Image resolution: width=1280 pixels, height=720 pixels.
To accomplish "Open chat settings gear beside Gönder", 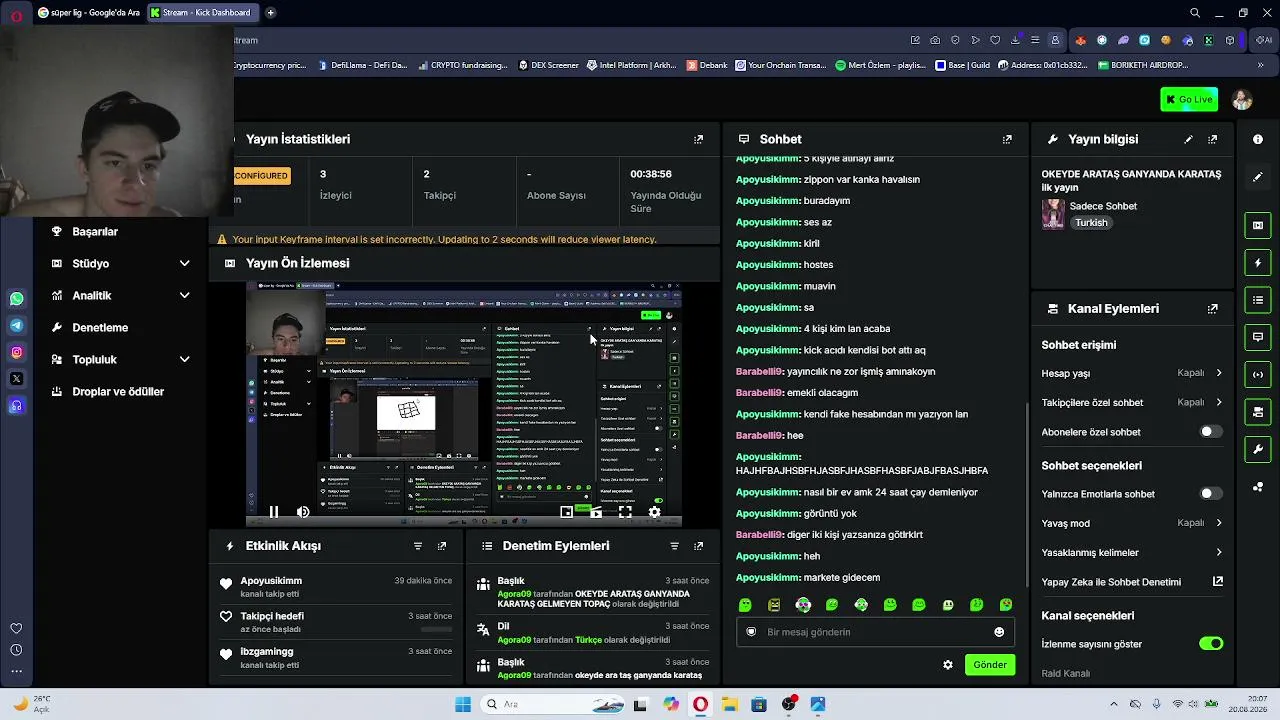I will pos(948,665).
